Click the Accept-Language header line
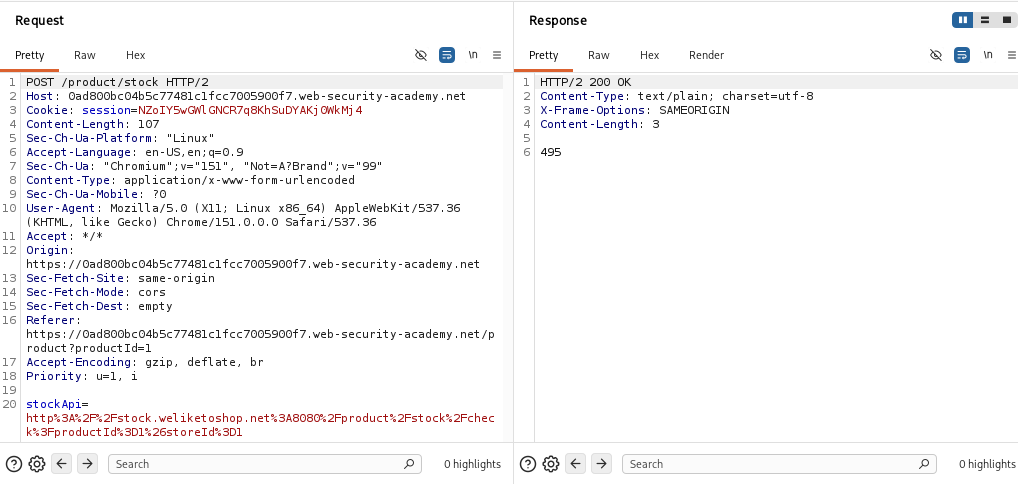 134,152
